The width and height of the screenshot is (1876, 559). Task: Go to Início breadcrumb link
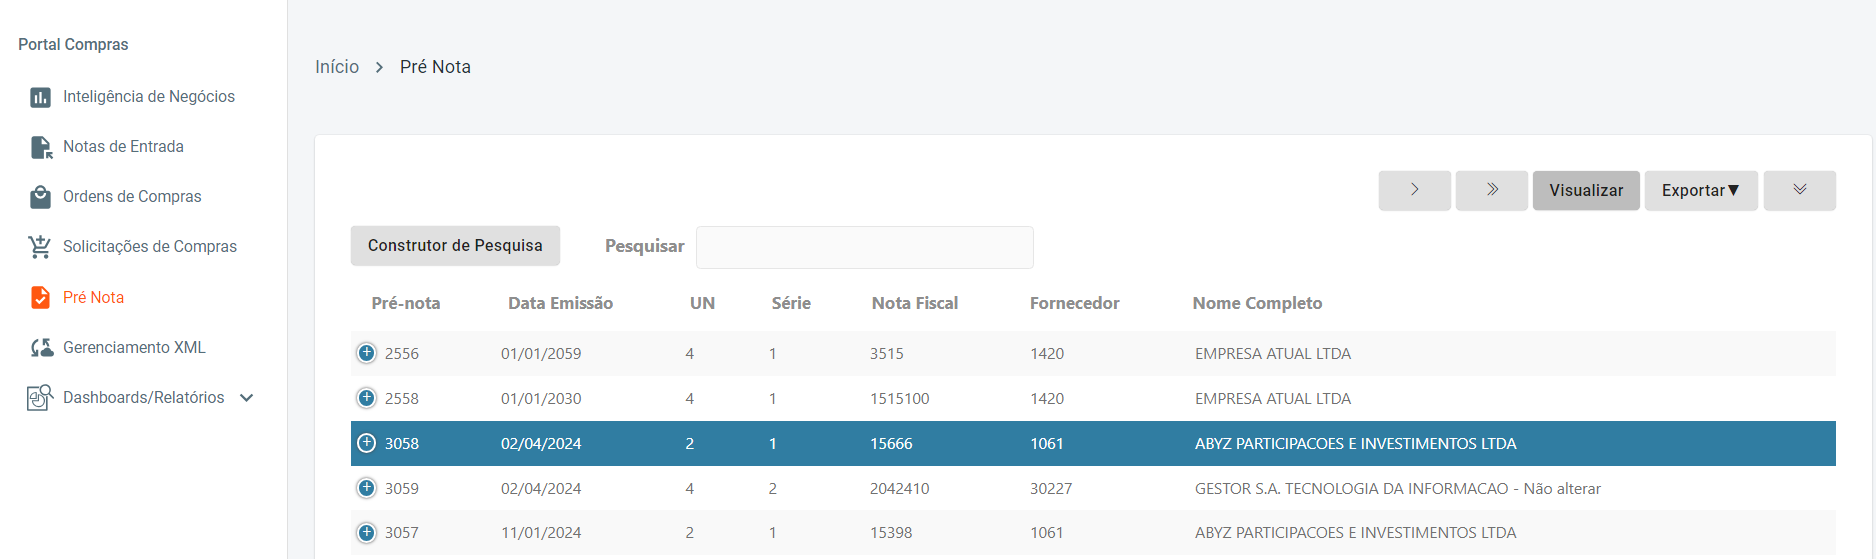pos(337,67)
